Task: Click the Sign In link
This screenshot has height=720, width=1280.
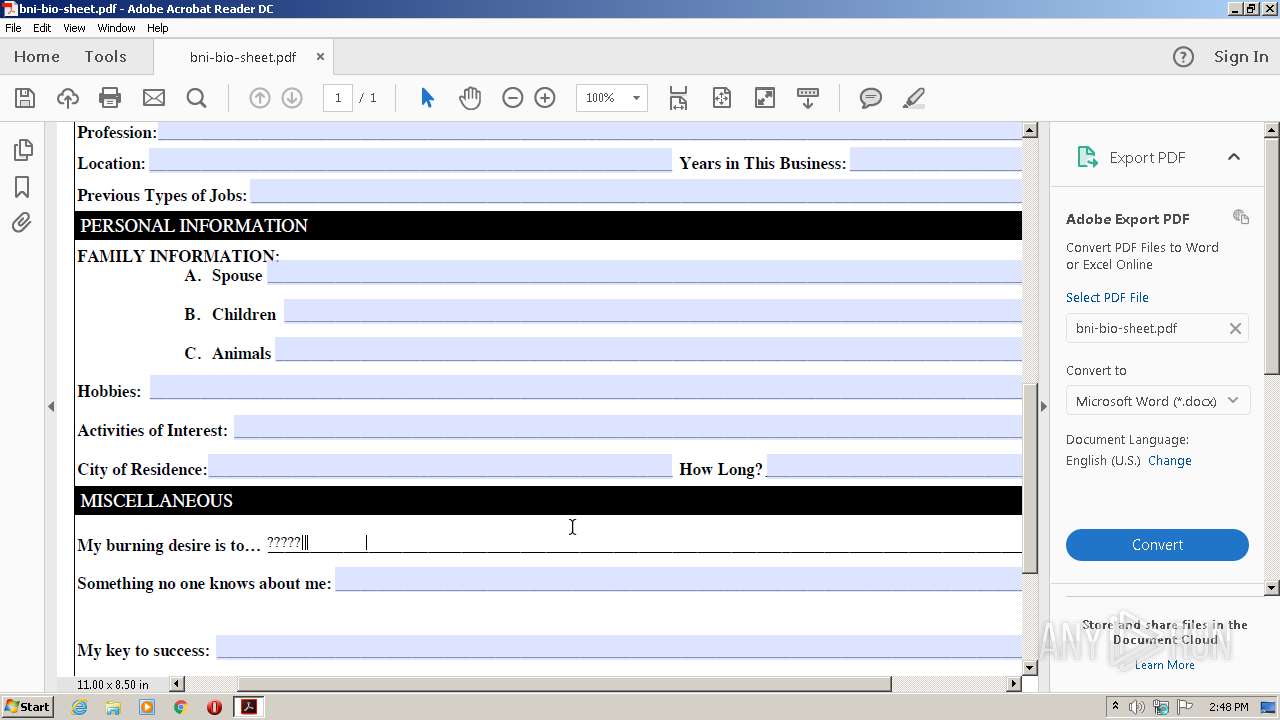Action: click(x=1241, y=57)
